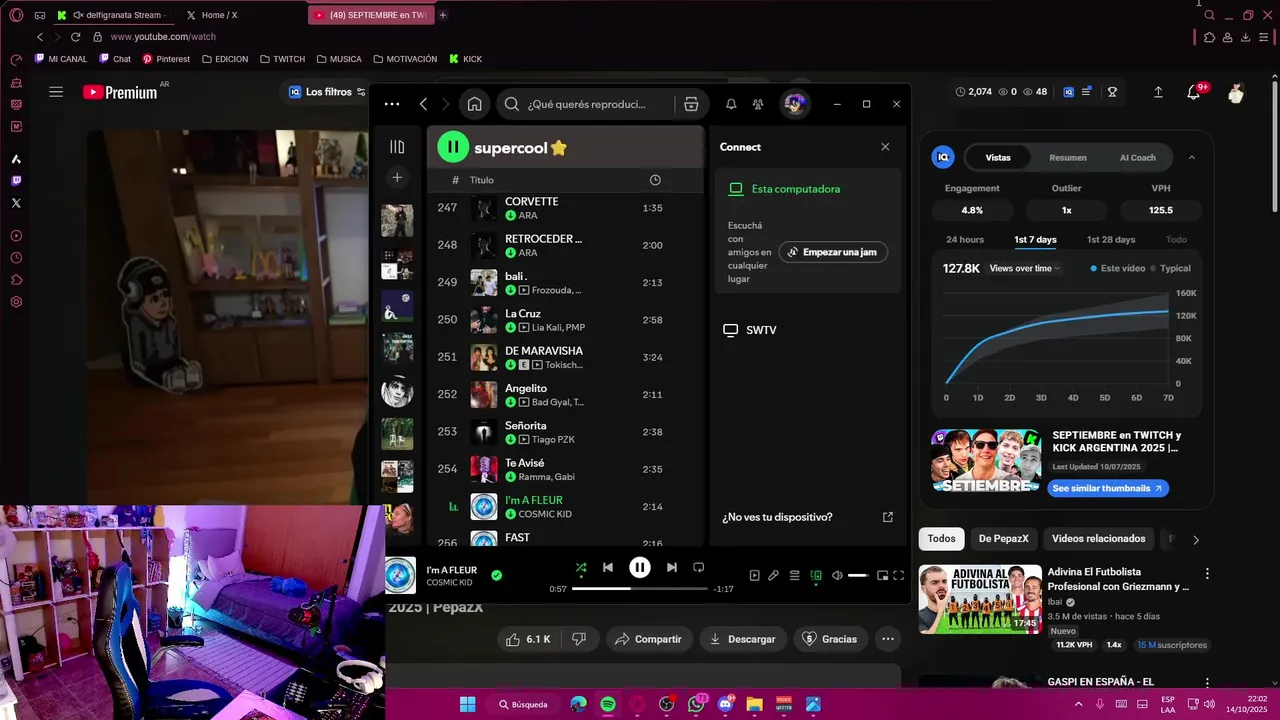Click See similar thumbnails button
1280x720 pixels.
pos(1108,488)
